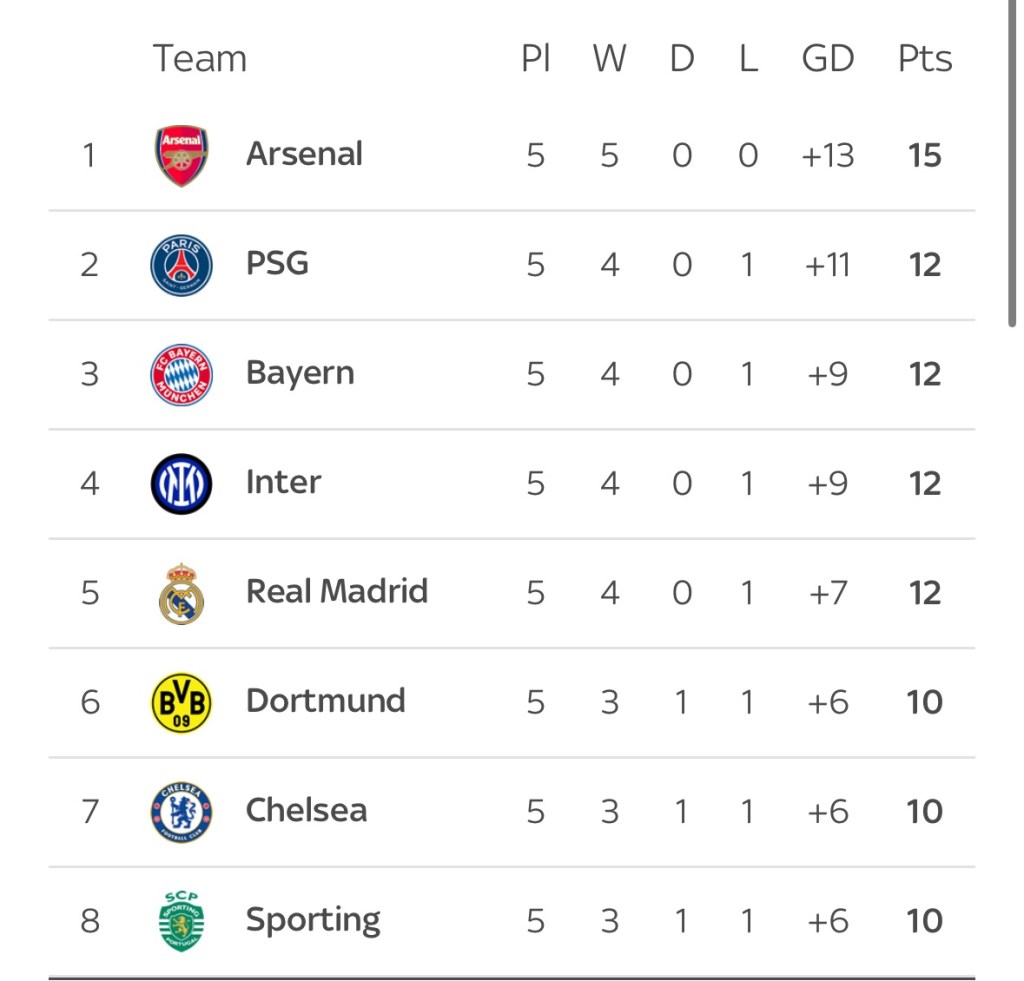Open the Real Madrid team link

pyautogui.click(x=336, y=591)
